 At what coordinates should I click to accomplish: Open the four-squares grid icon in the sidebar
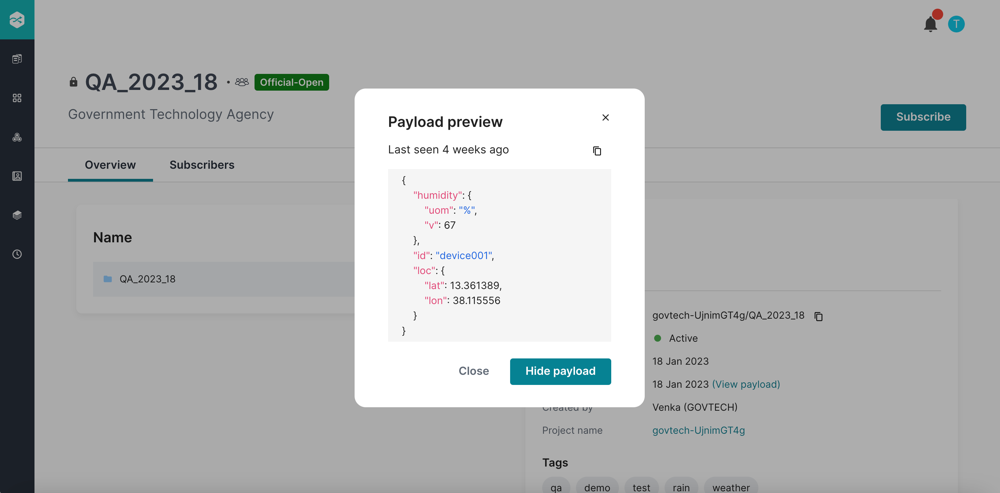coord(17,98)
